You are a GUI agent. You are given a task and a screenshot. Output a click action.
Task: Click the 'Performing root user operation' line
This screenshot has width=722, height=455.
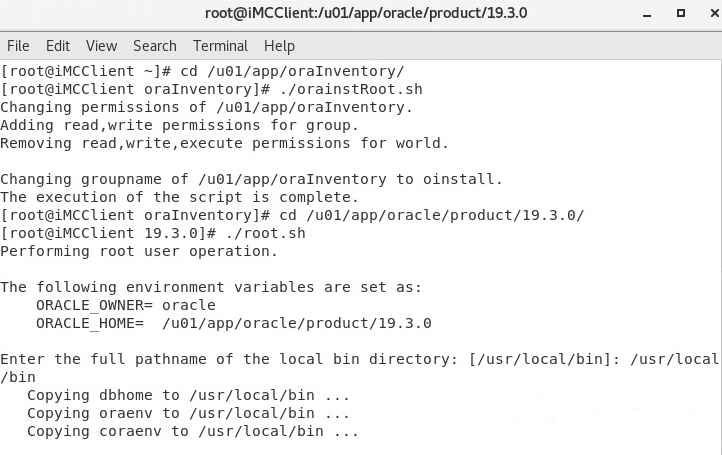click(139, 251)
